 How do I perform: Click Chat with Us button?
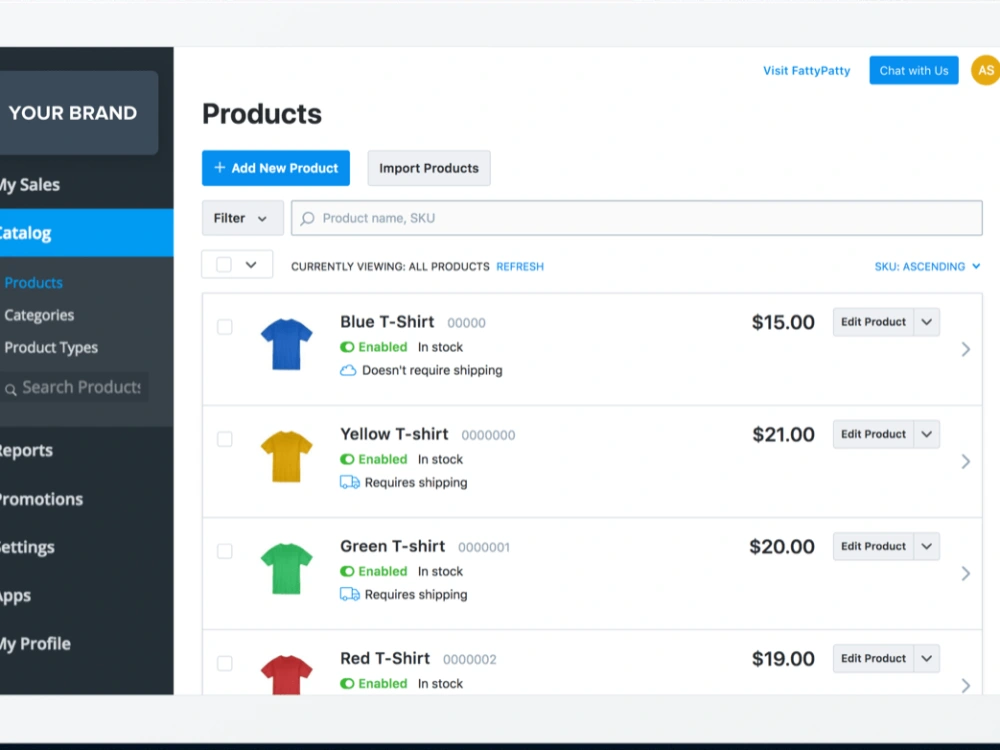[x=913, y=70]
